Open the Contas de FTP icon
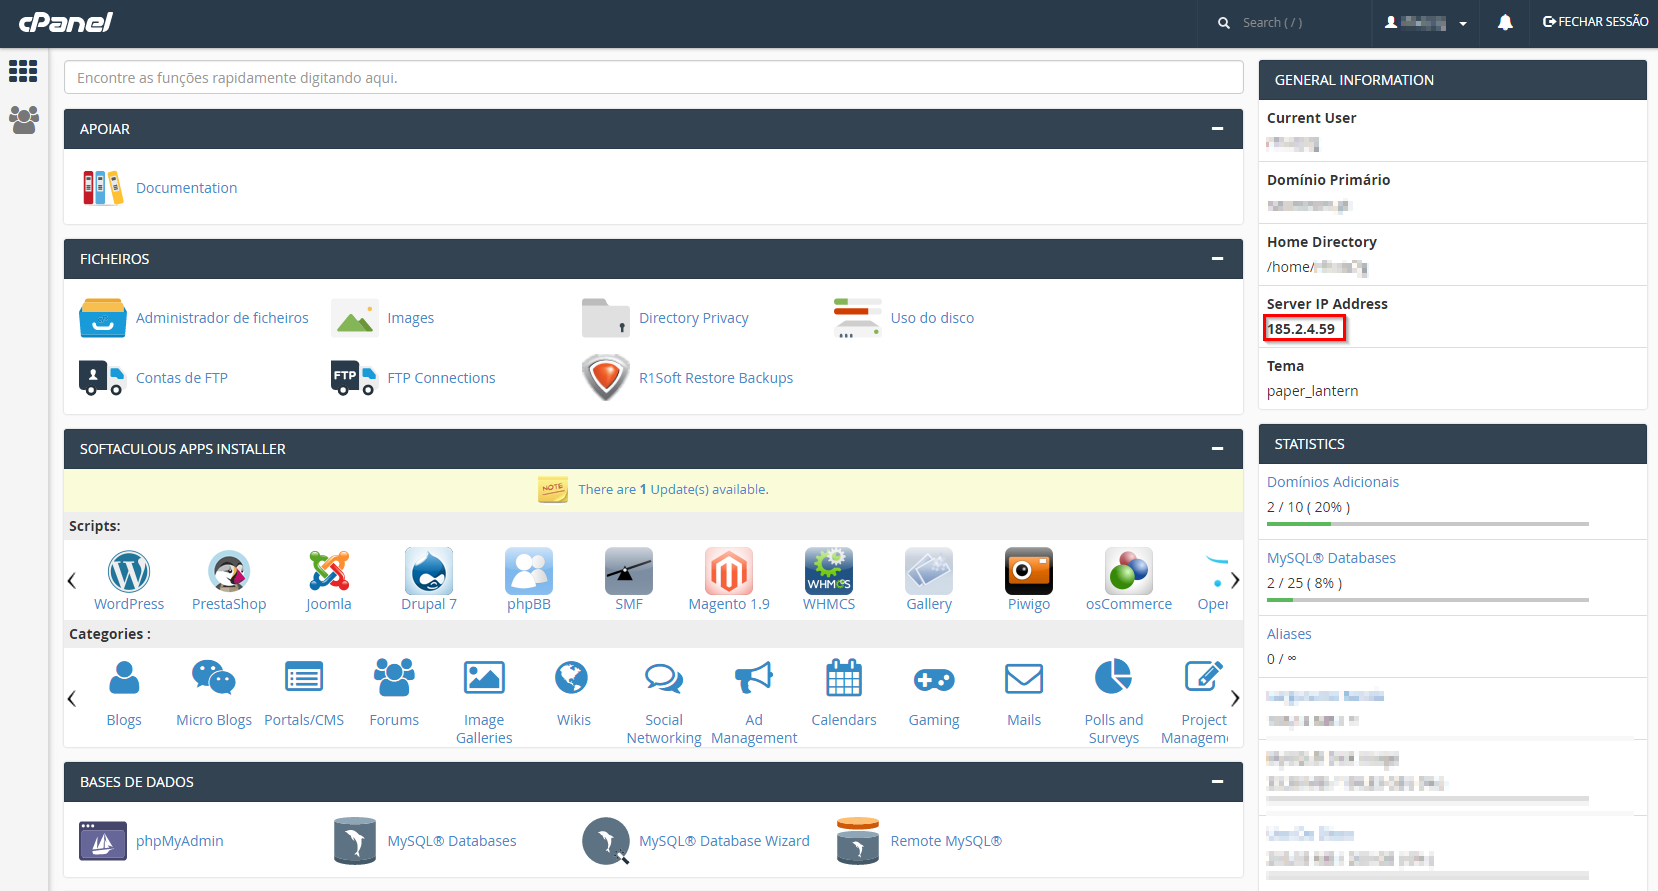The width and height of the screenshot is (1658, 891). coord(101,378)
